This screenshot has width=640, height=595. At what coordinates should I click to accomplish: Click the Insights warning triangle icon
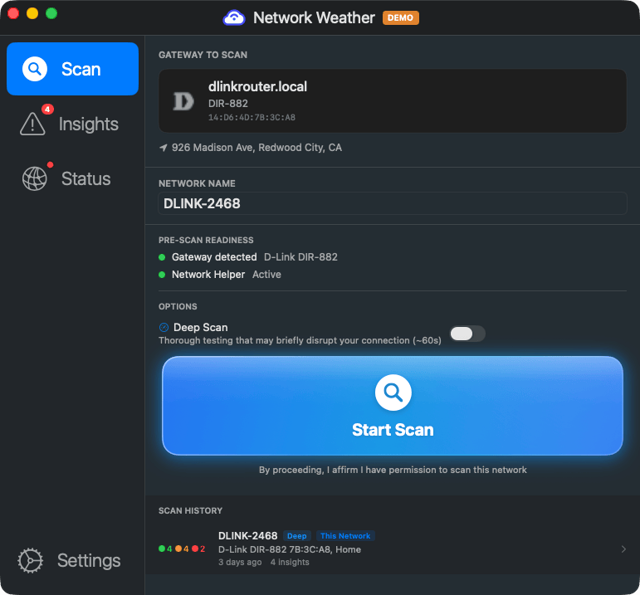[33, 124]
